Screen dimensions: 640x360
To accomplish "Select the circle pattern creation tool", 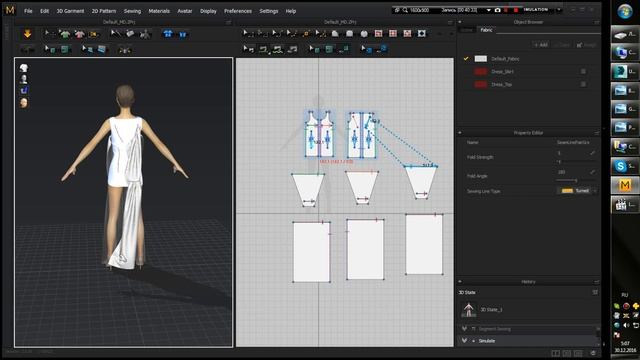I will click(364, 34).
